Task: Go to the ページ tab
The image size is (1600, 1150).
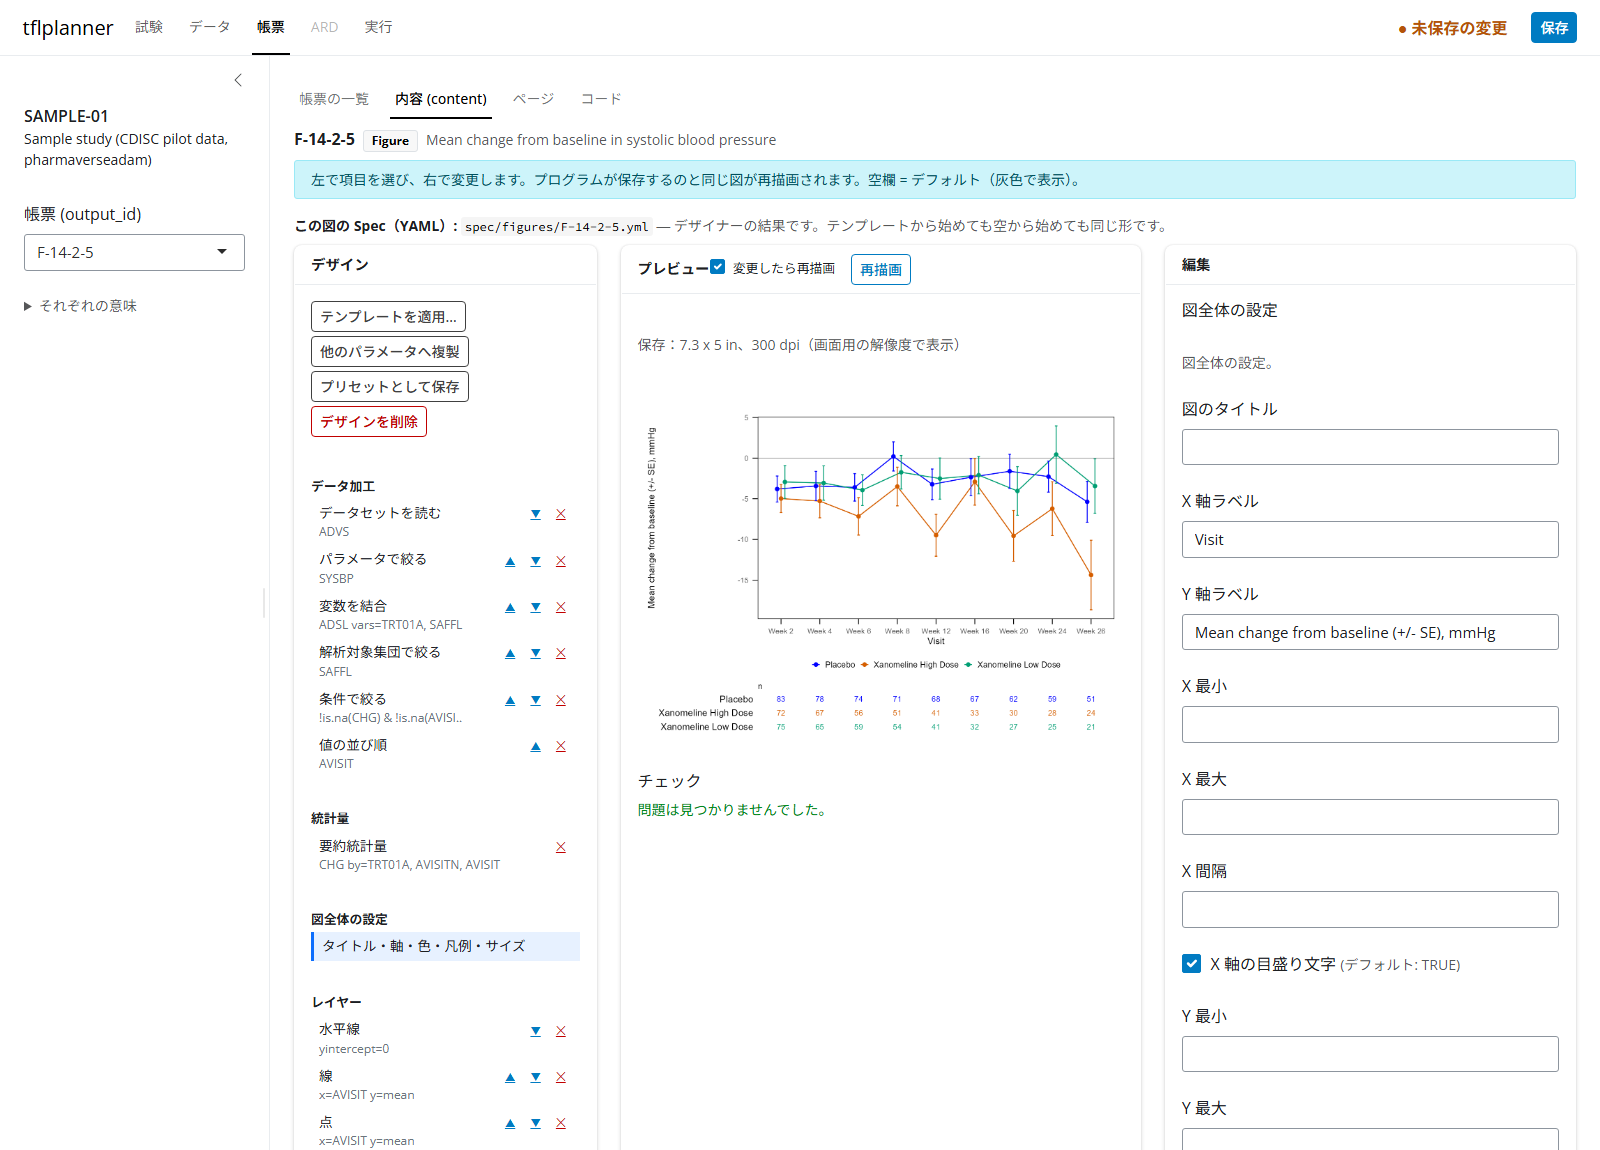Action: (533, 99)
